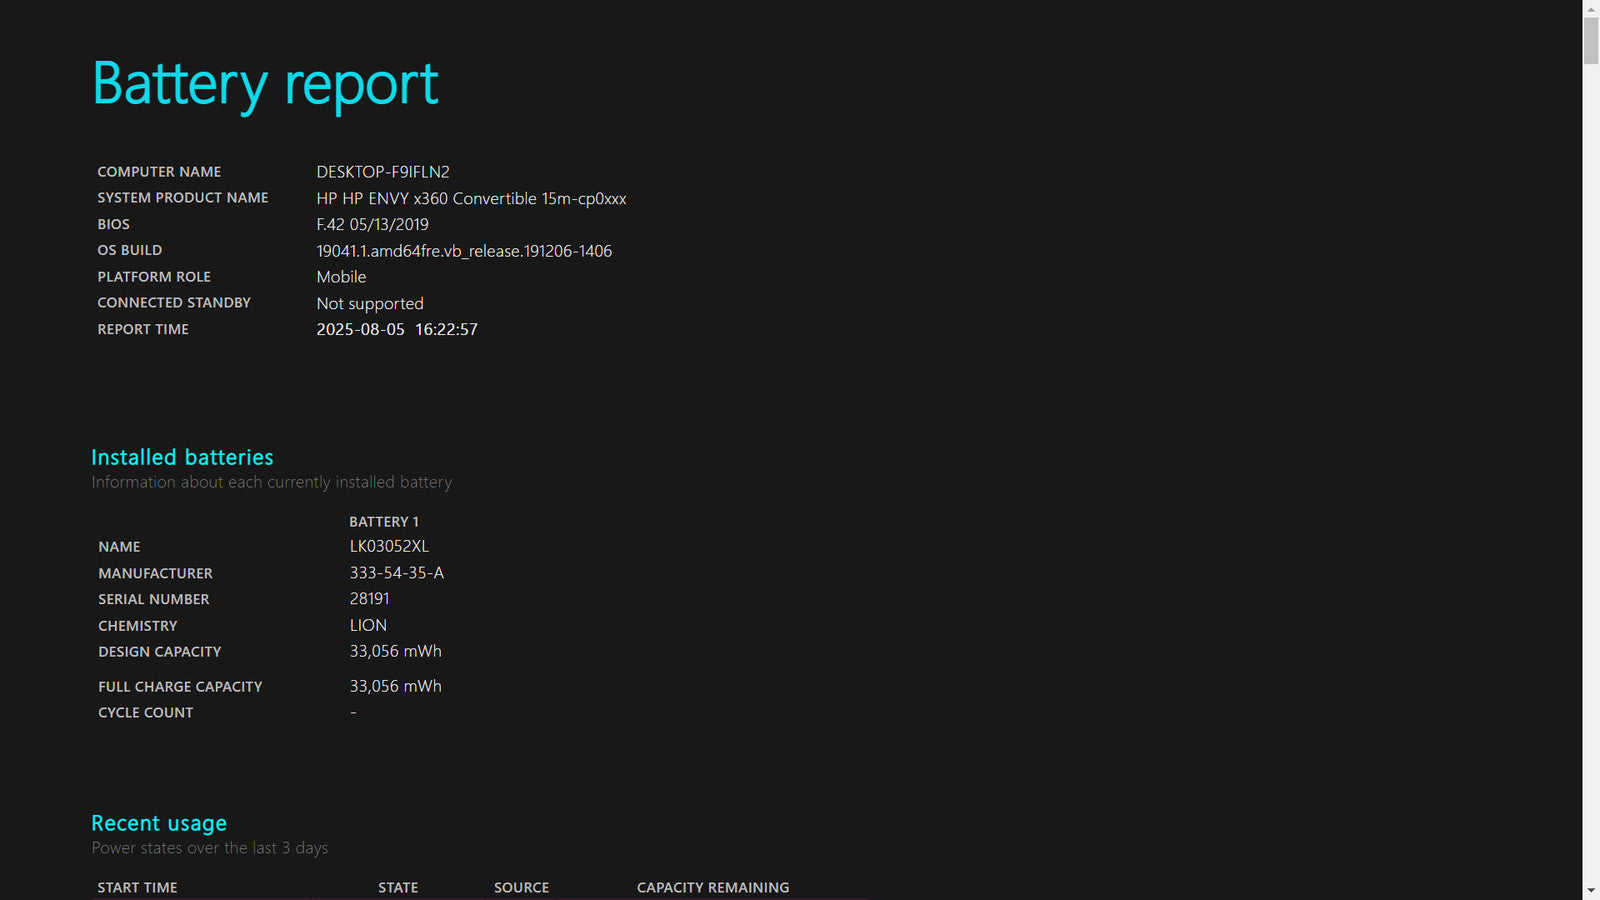Select HP ENVY x360 Convertible product name
The width and height of the screenshot is (1600, 900).
pyautogui.click(x=471, y=198)
